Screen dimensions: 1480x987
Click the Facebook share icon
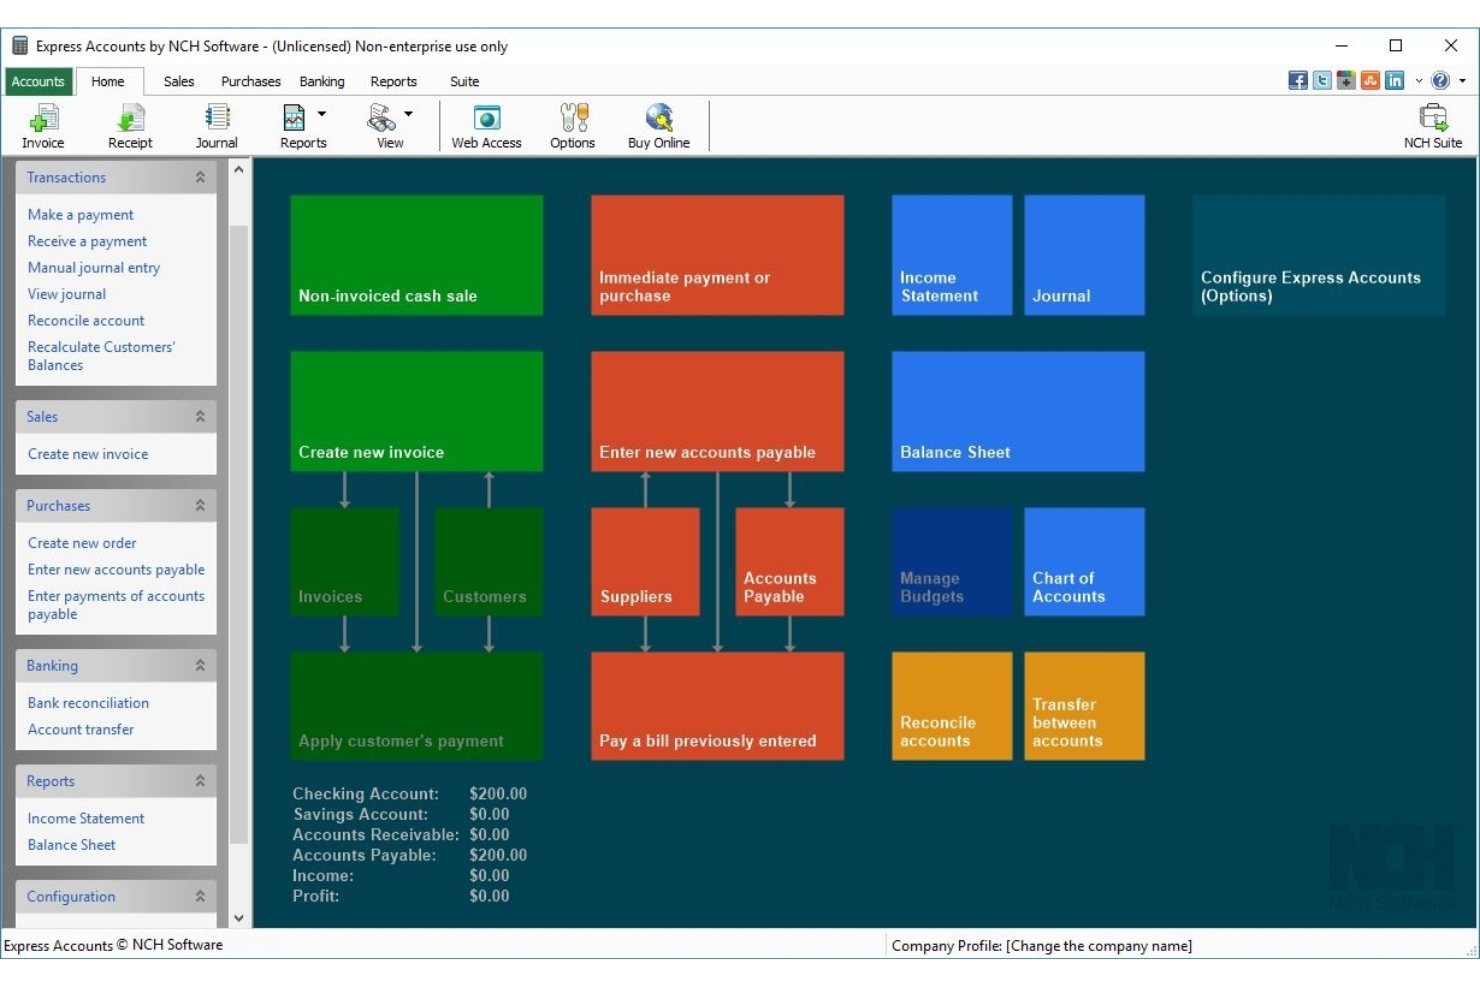pyautogui.click(x=1297, y=81)
